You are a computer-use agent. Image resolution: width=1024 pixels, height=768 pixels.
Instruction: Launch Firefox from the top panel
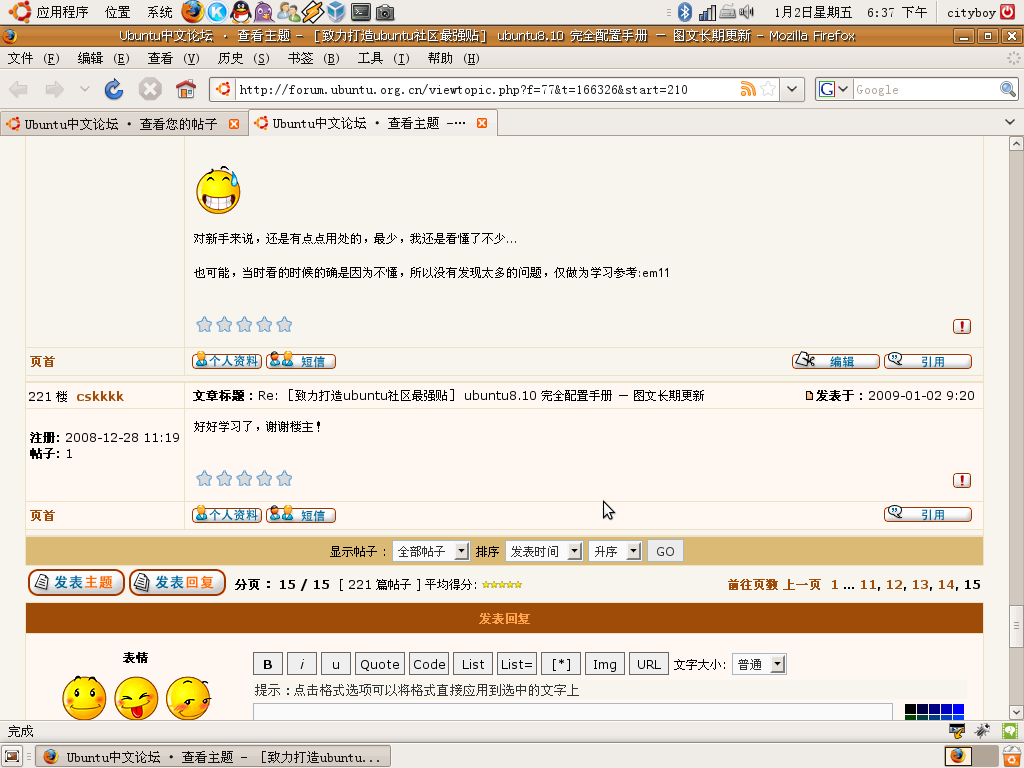[x=193, y=11]
